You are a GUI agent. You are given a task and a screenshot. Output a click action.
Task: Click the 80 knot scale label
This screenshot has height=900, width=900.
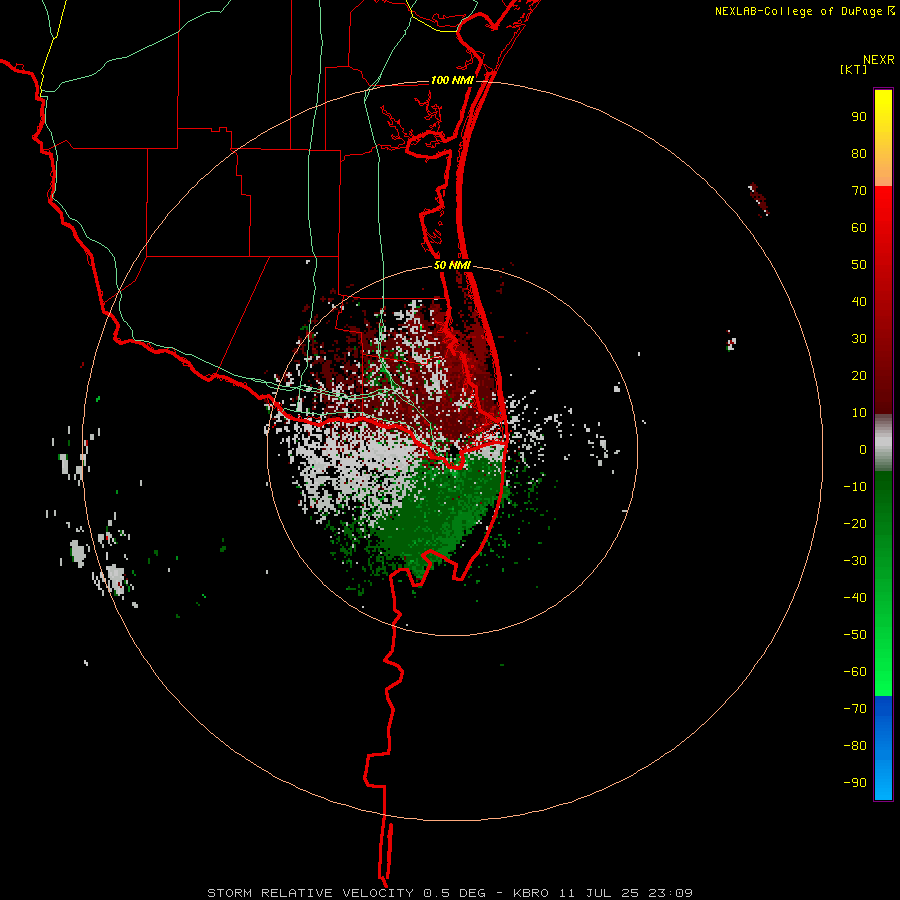click(x=859, y=154)
